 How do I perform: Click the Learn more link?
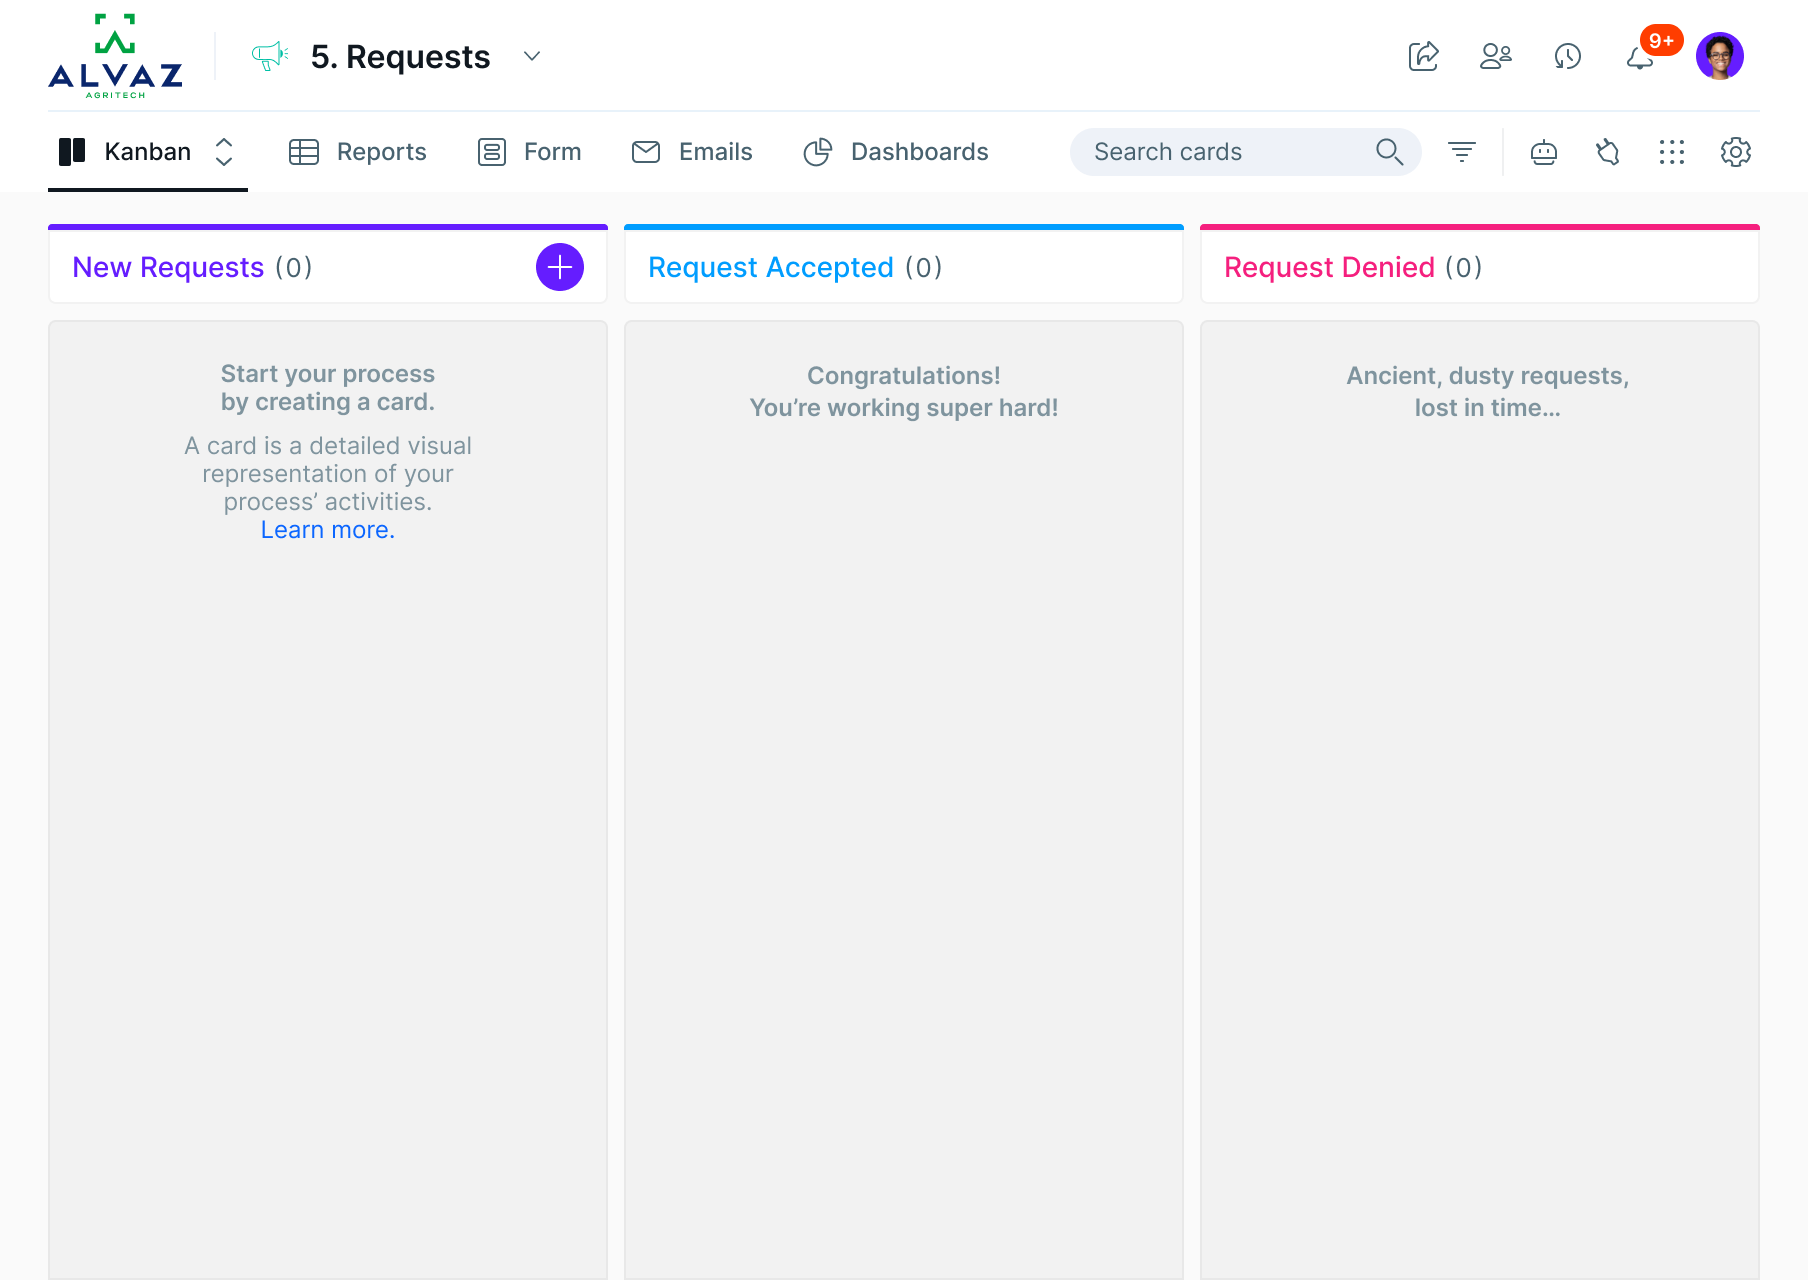pos(328,530)
